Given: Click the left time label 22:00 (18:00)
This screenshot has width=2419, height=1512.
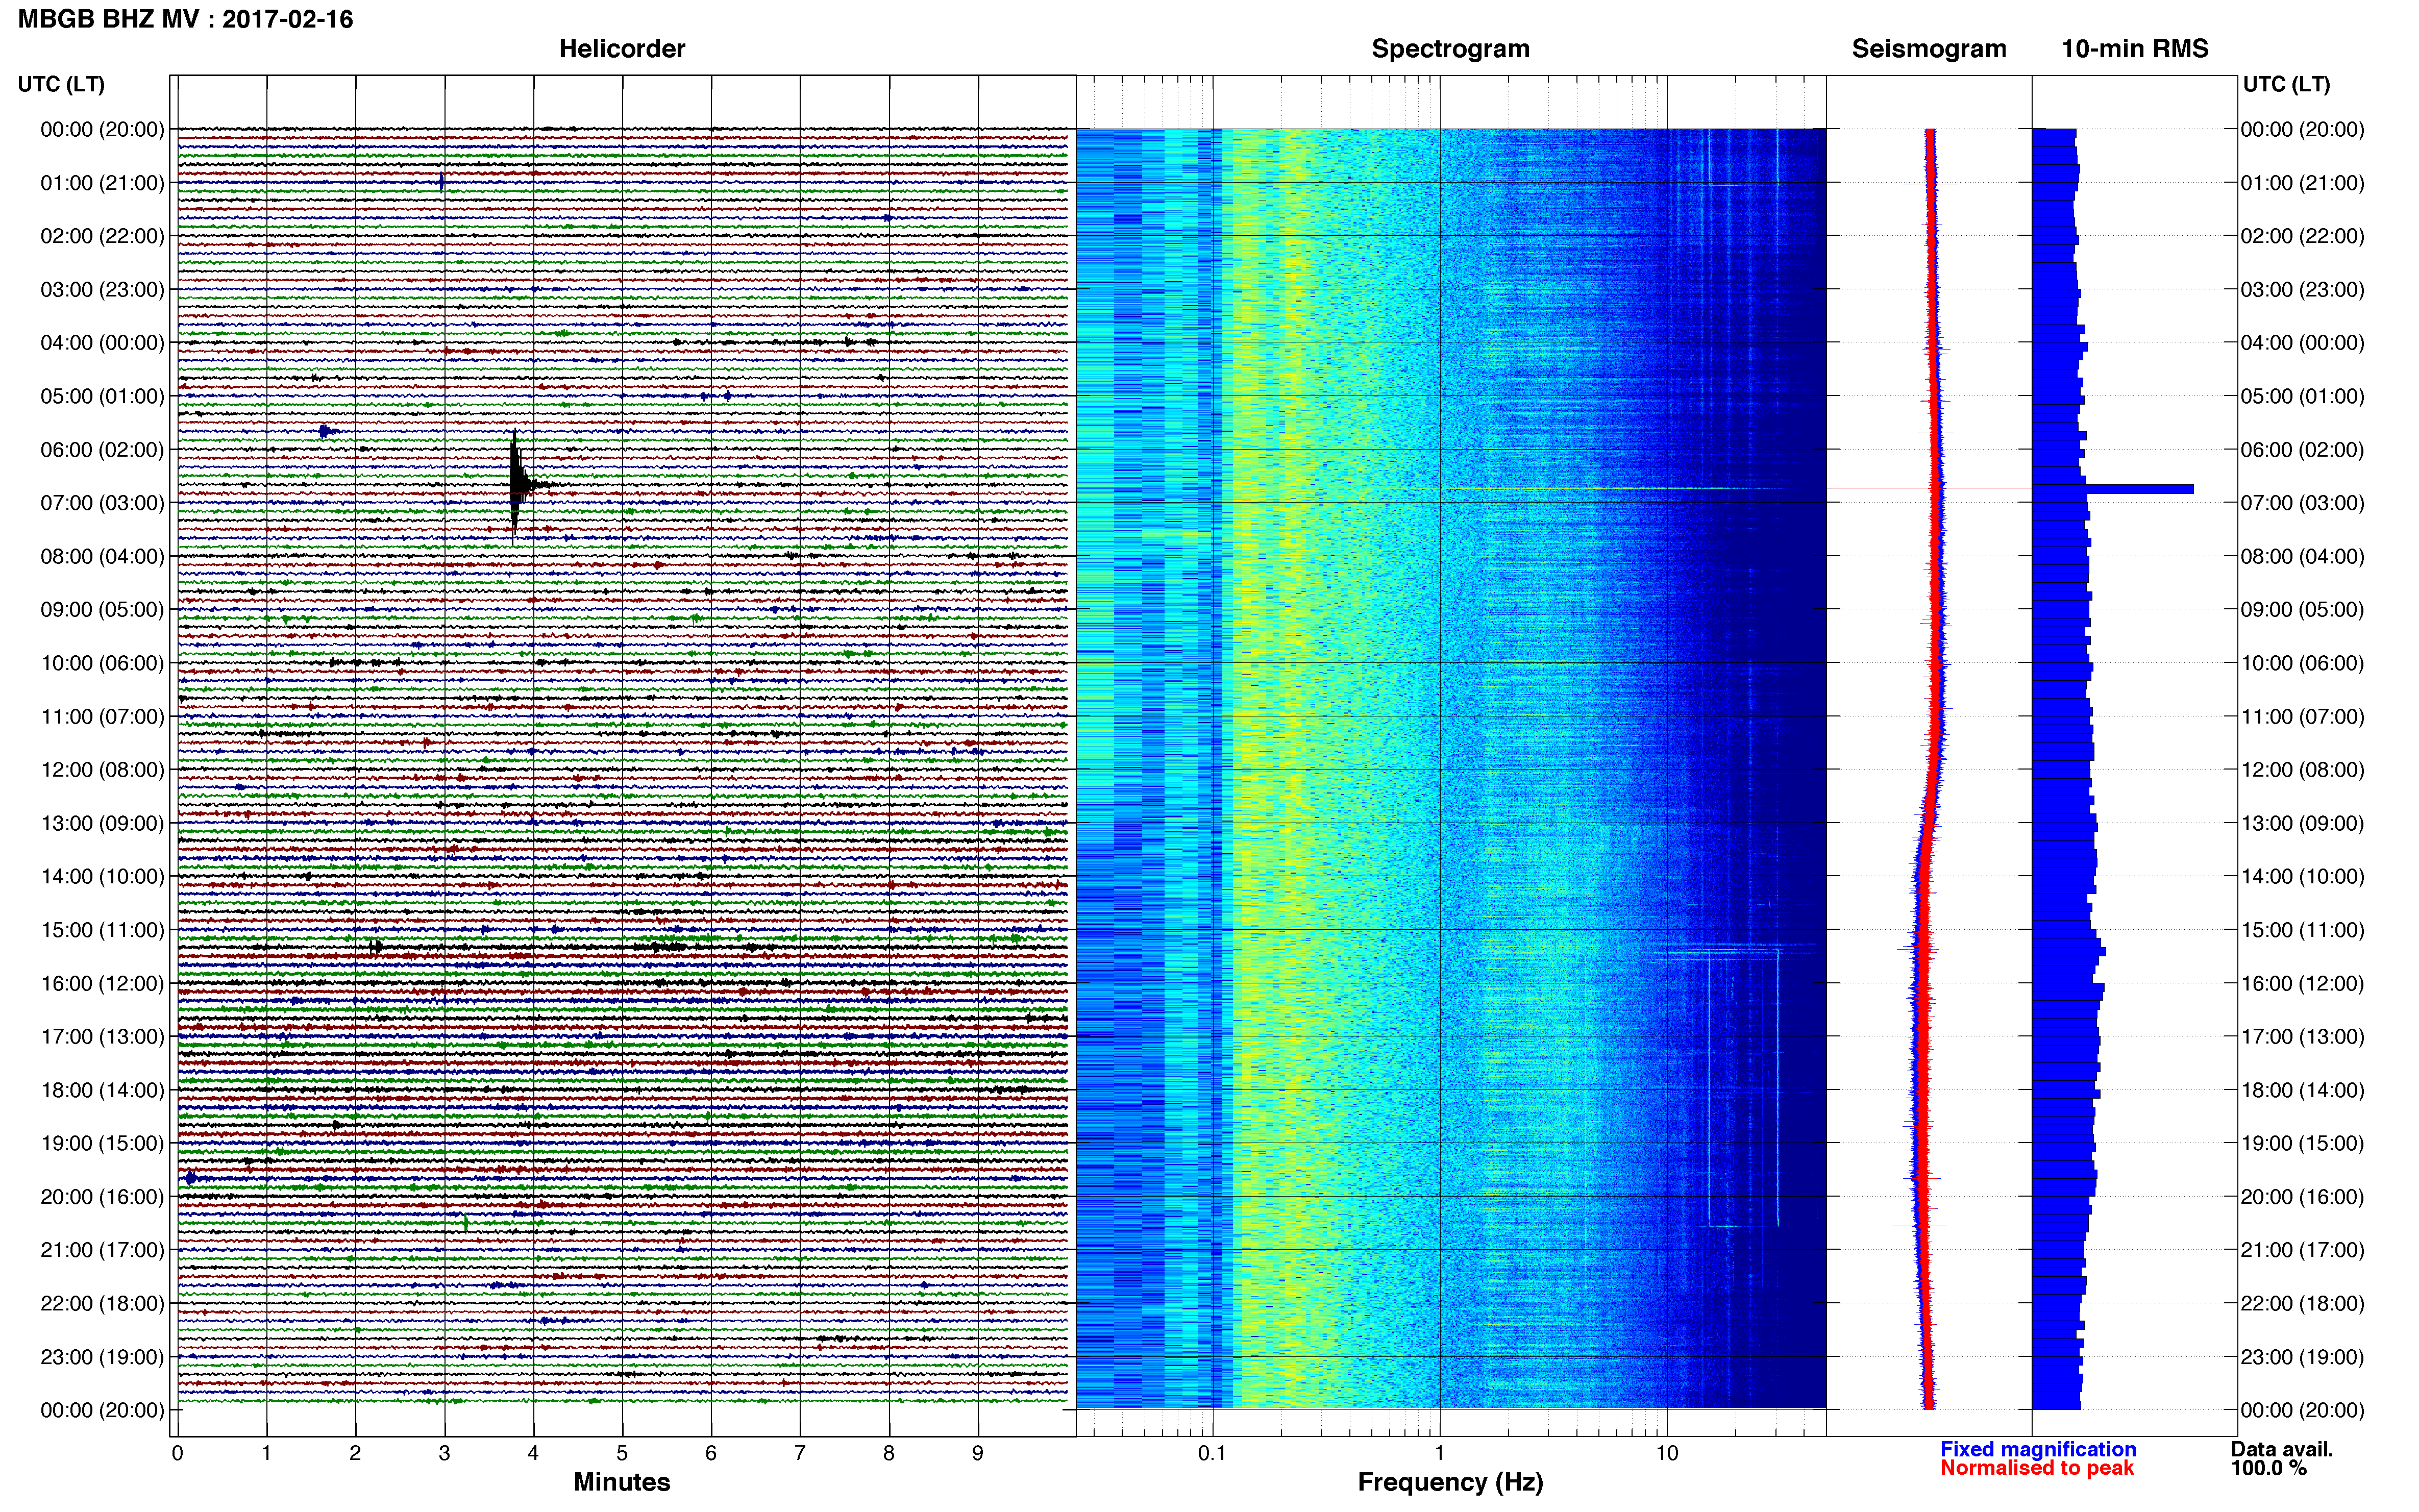Looking at the screenshot, I should pos(102,1303).
